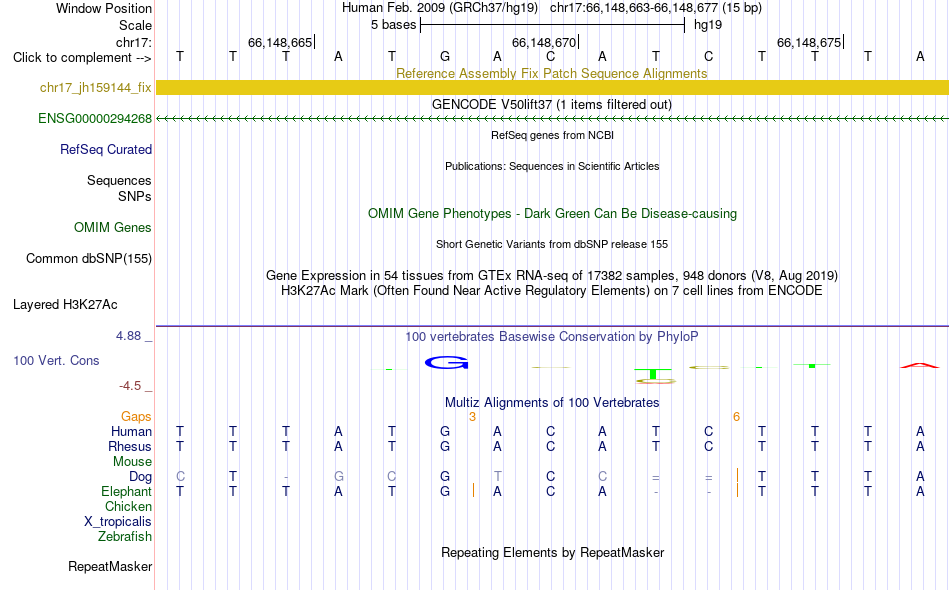Open the RepeatMasker track label
The image size is (950, 590).
pyautogui.click(x=110, y=567)
